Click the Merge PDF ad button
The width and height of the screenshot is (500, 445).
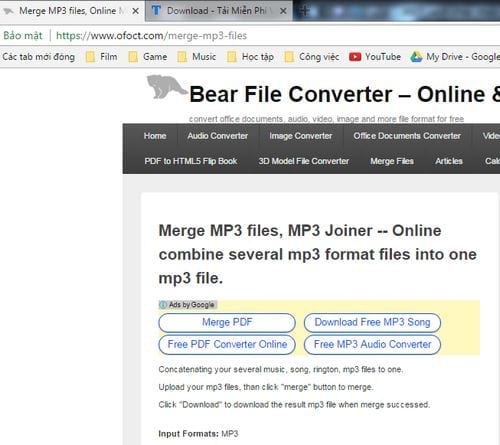click(x=227, y=322)
